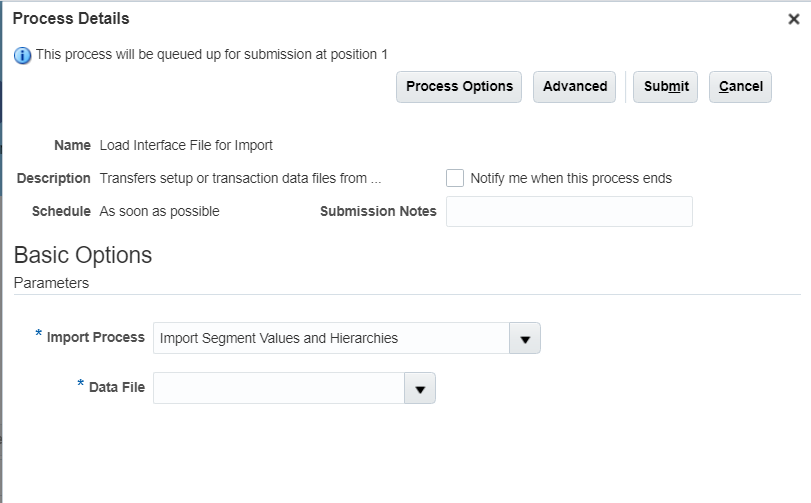Click the As soon as possible schedule value
This screenshot has height=503, width=811.
(159, 211)
